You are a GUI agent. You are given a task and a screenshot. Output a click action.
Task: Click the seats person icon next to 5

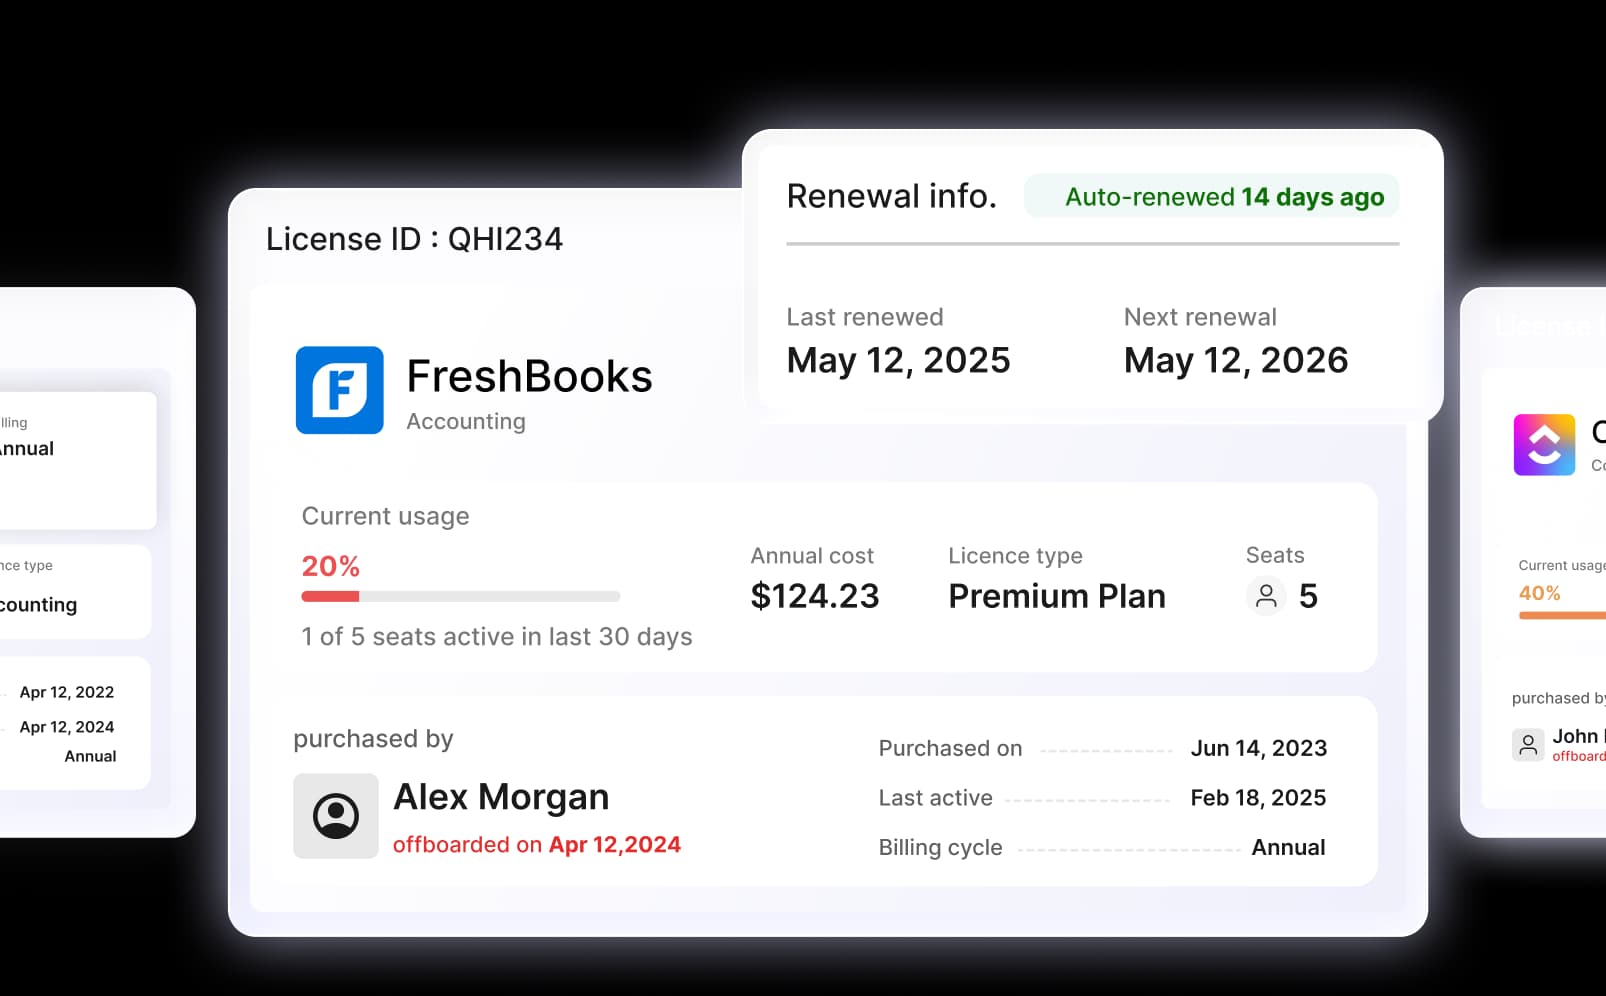(x=1266, y=596)
